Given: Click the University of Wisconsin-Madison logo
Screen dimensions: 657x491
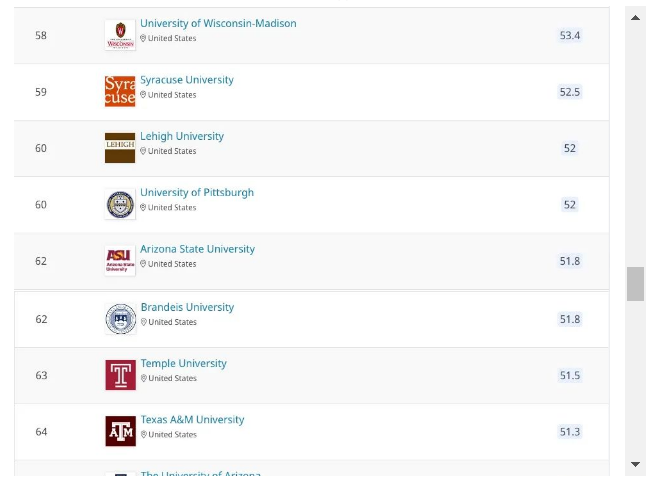Looking at the screenshot, I should click(120, 35).
